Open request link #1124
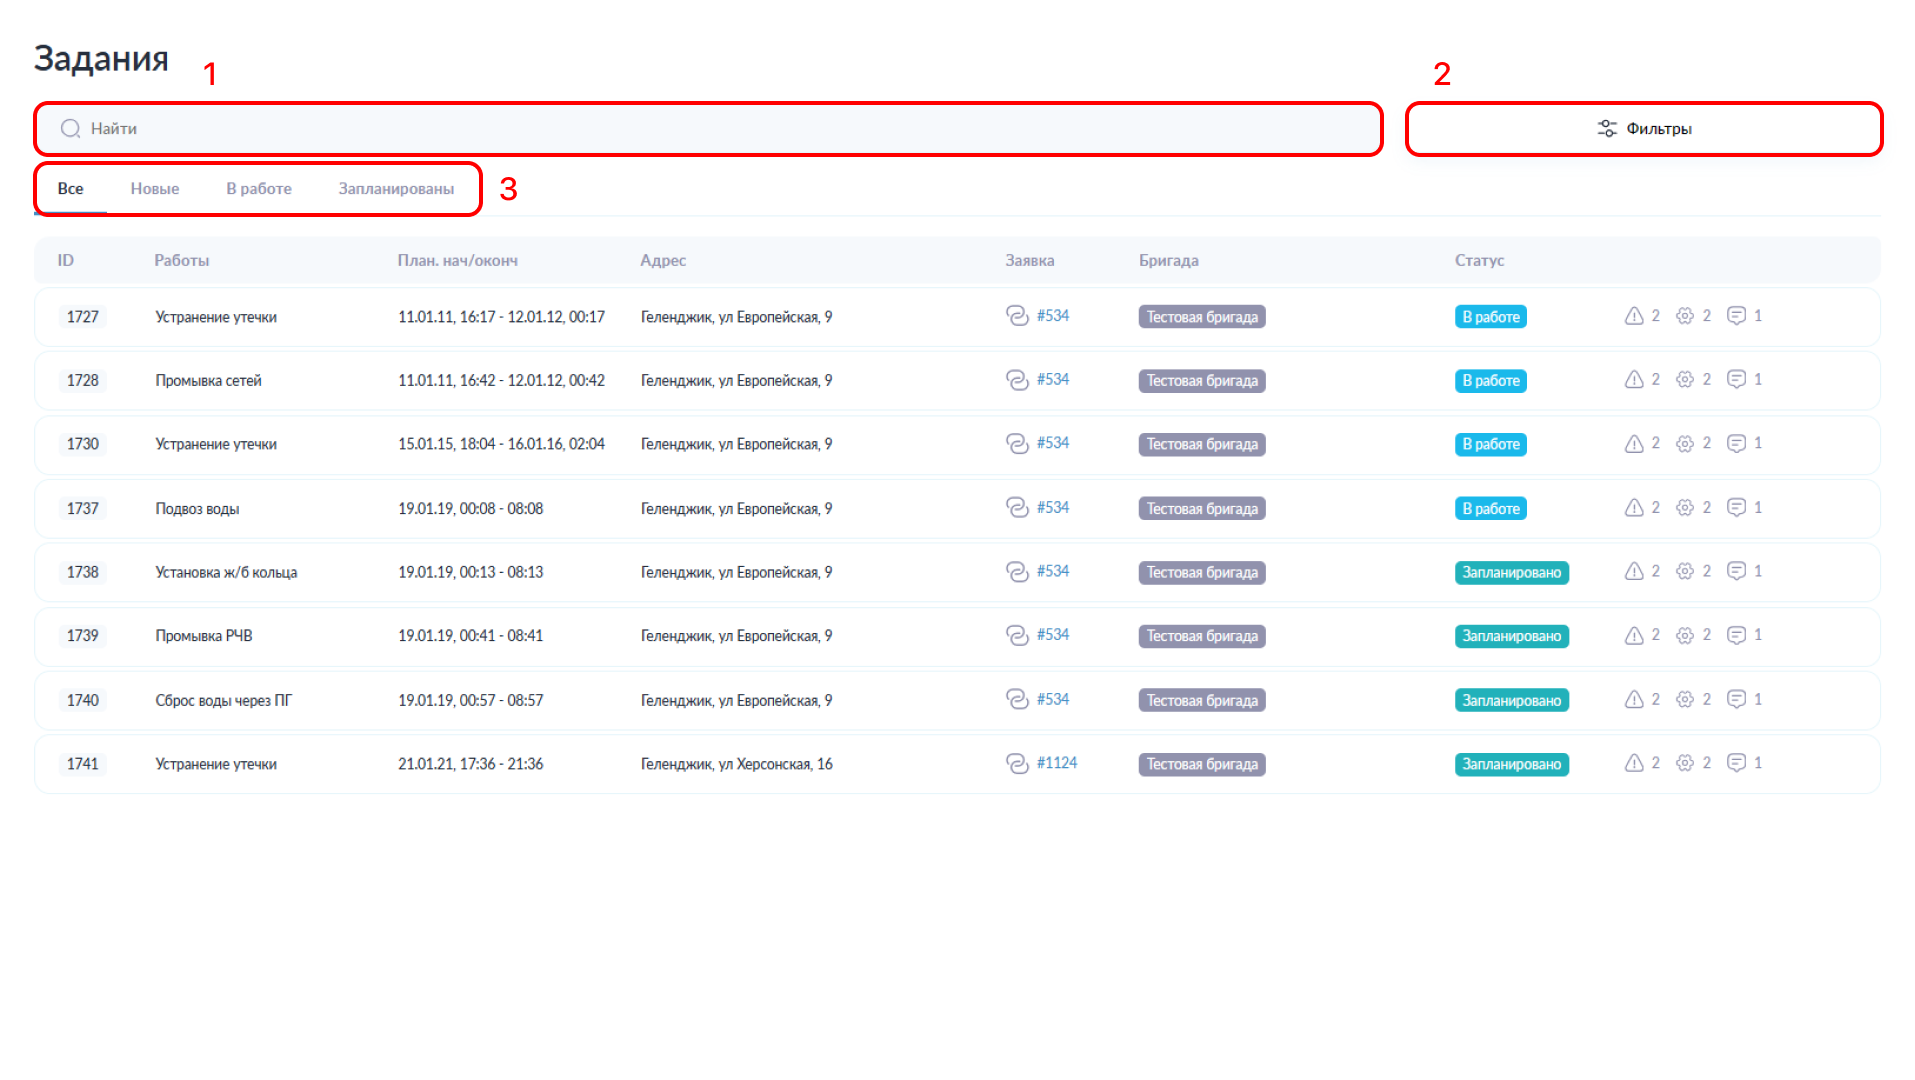Viewport: 1915px width, 1080px height. tap(1057, 763)
